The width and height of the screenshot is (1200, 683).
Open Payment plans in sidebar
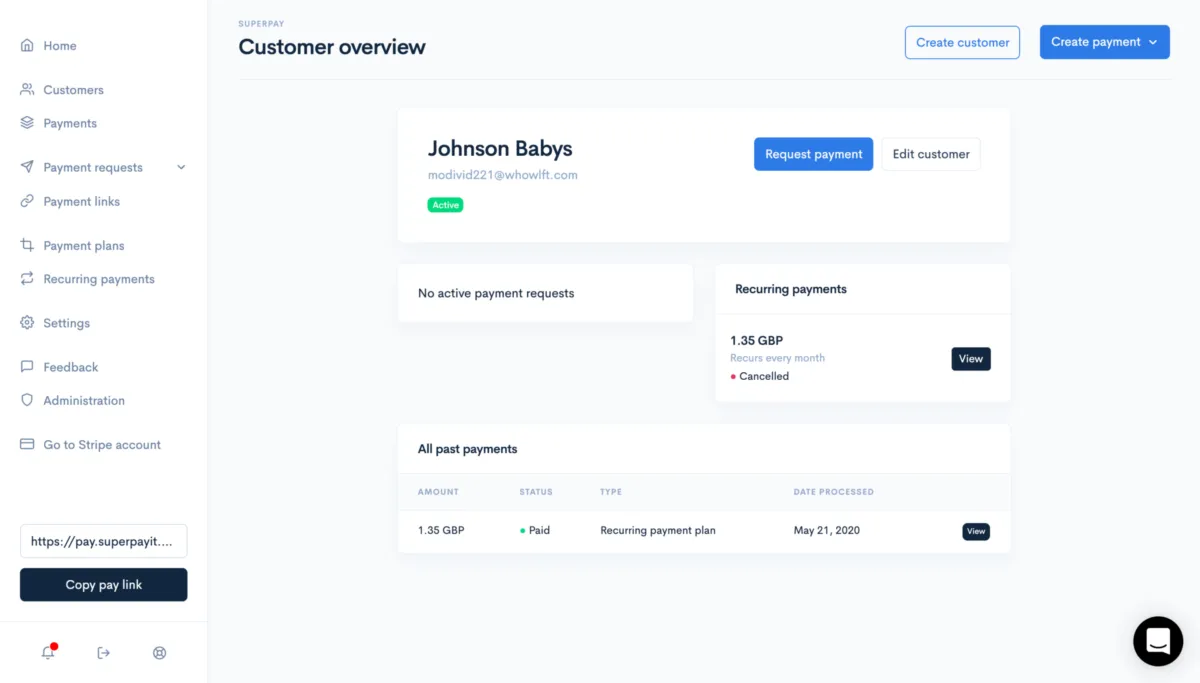pos(84,246)
